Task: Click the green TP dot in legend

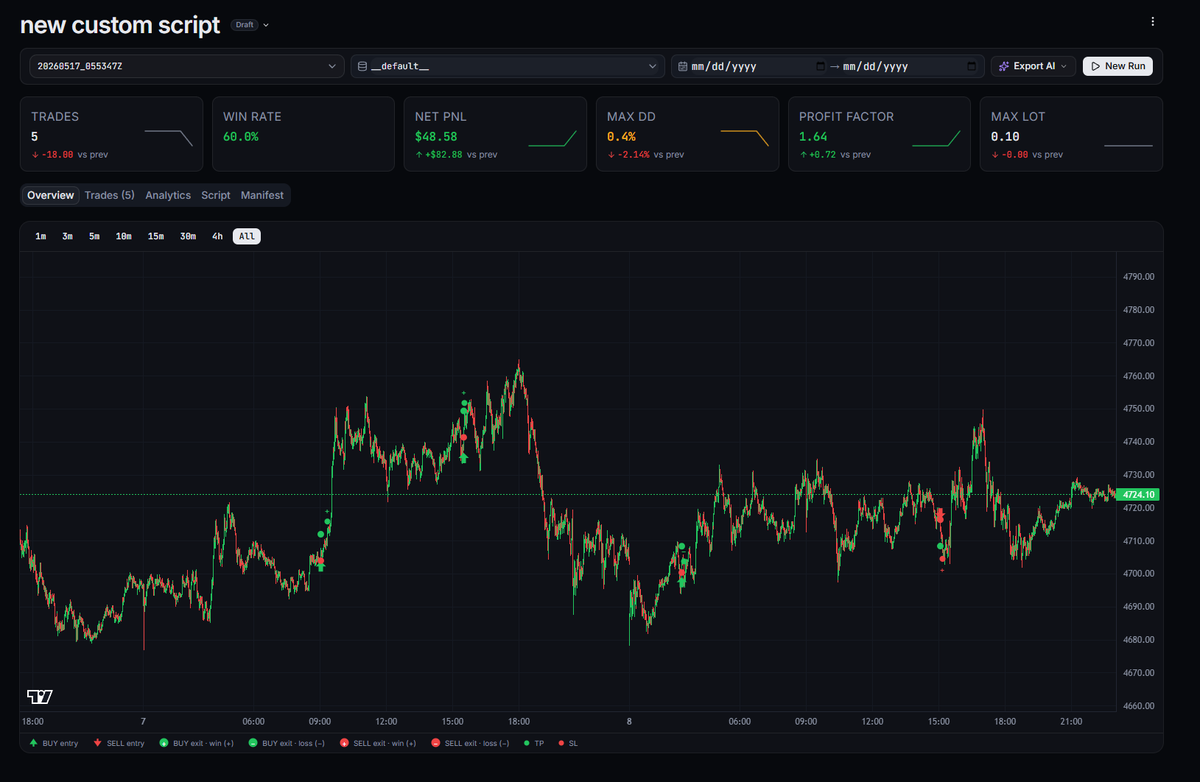Action: coord(526,743)
